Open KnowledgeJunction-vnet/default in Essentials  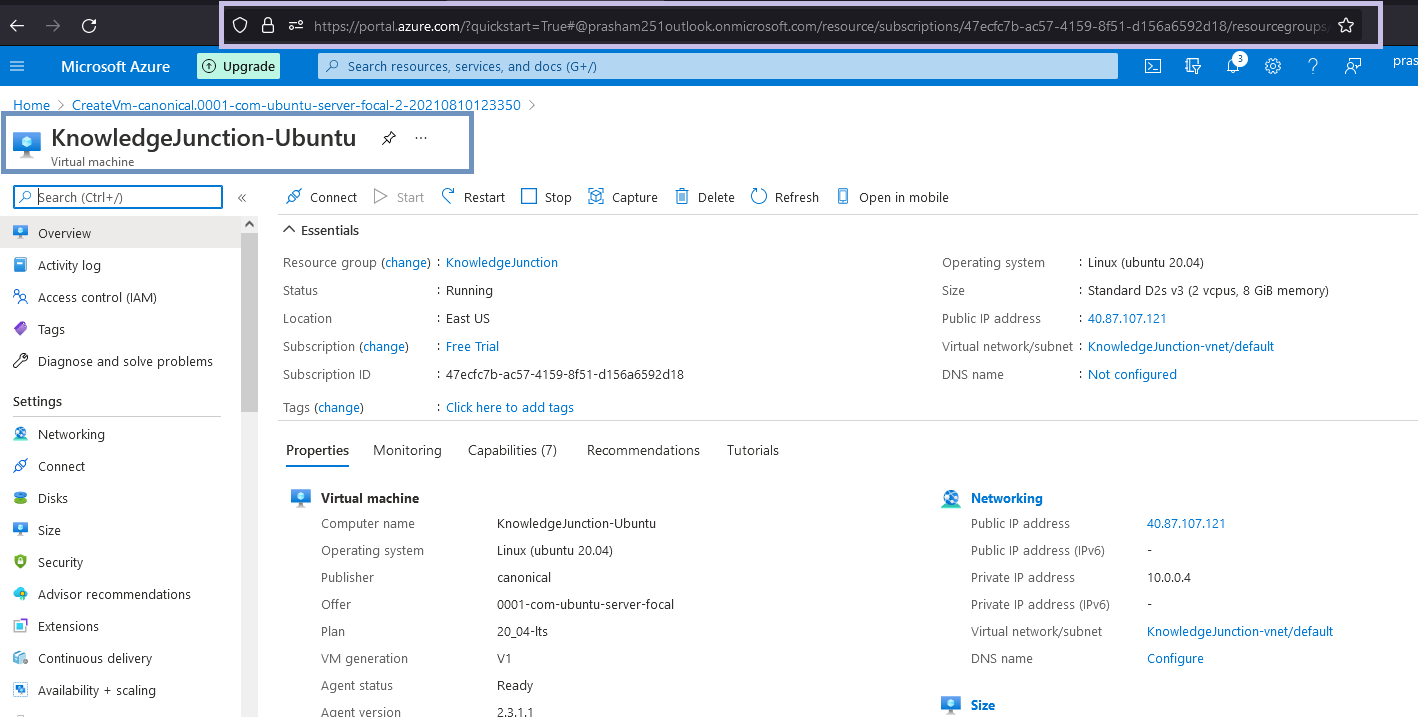click(x=1181, y=346)
